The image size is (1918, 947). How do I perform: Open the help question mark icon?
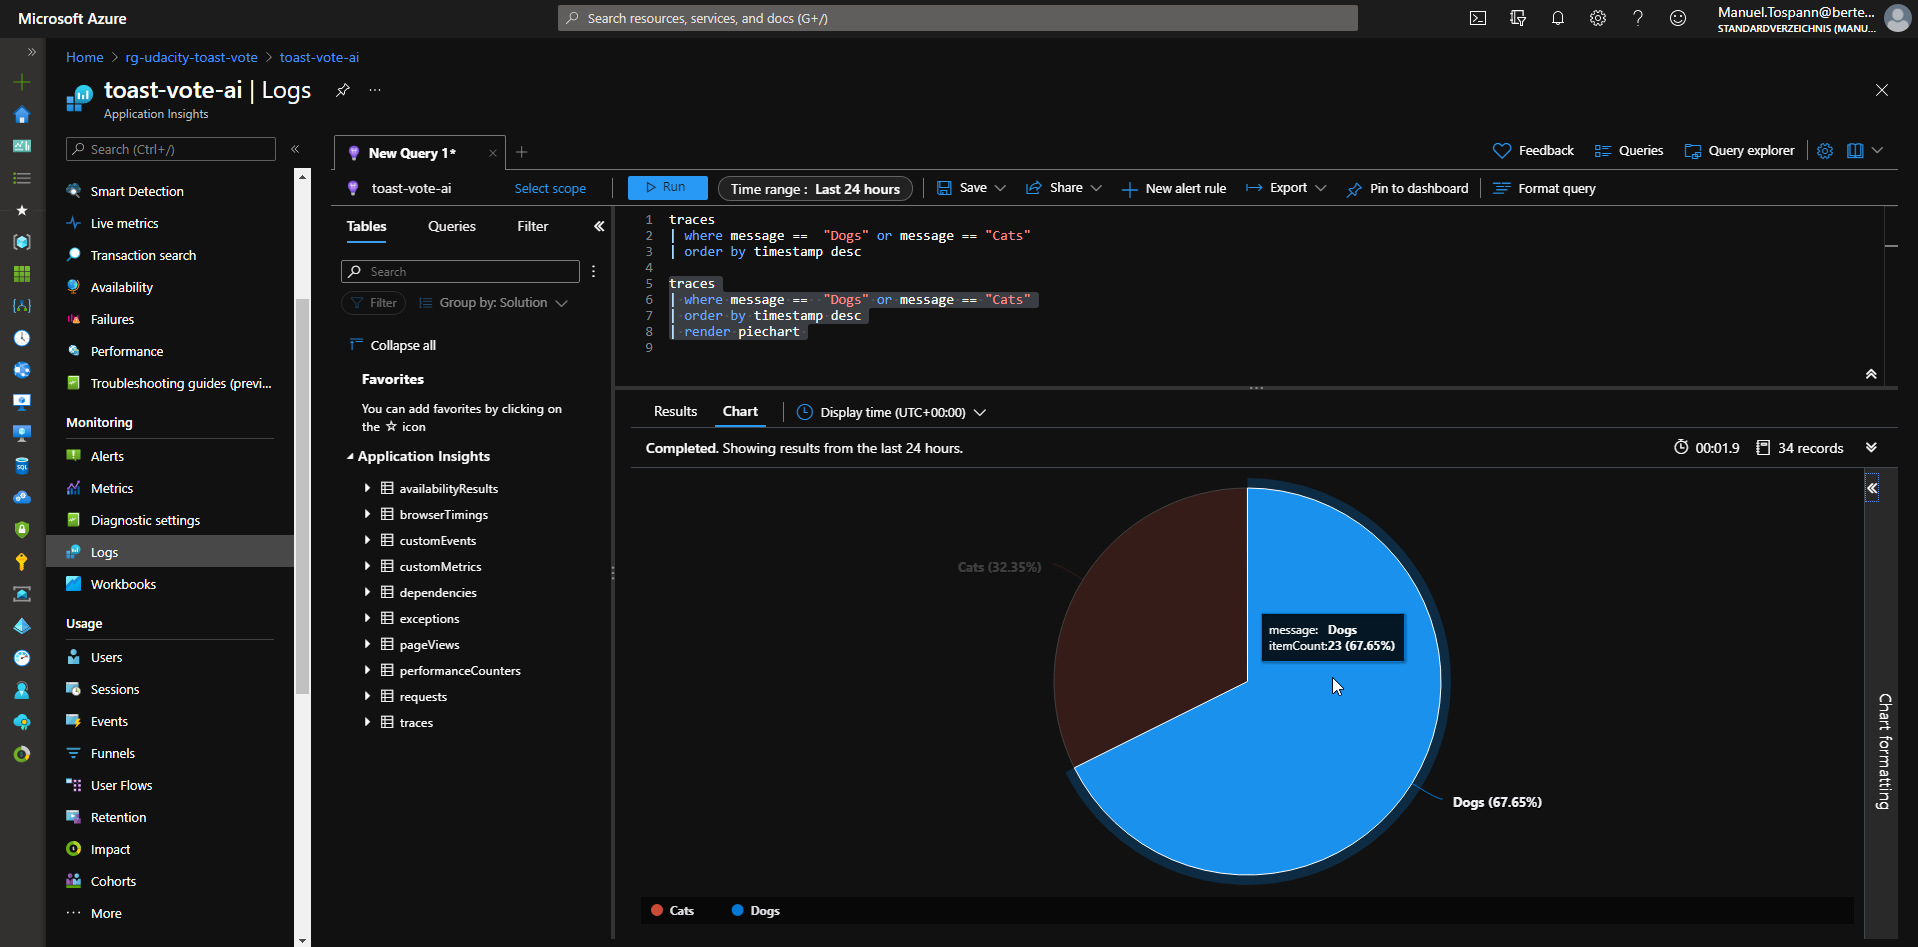pos(1638,18)
